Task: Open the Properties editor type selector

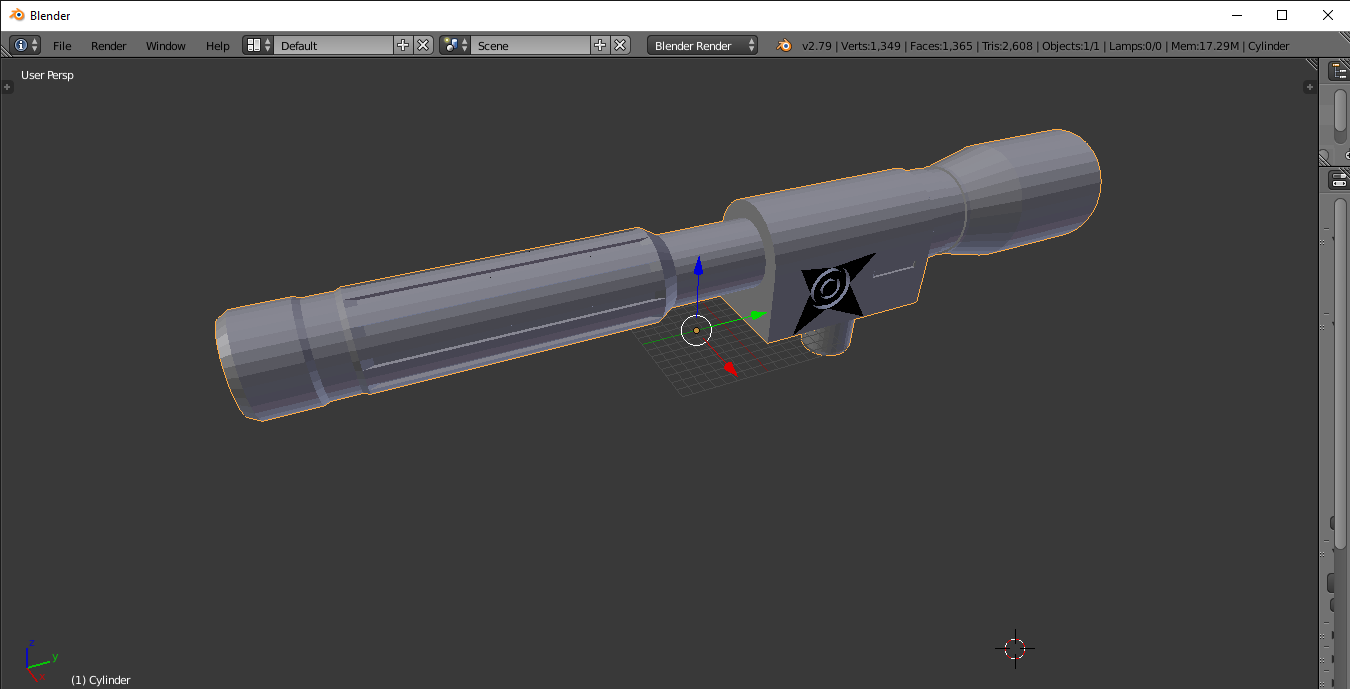Action: 1339,181
